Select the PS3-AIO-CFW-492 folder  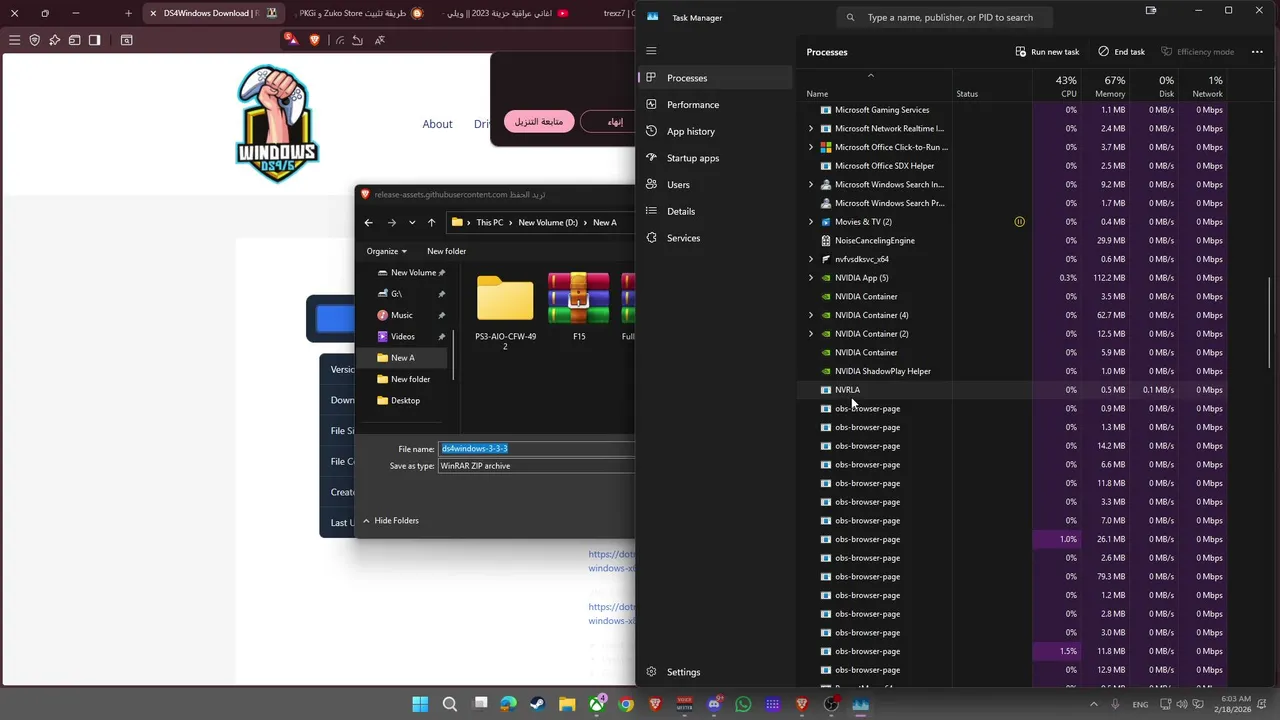(505, 311)
